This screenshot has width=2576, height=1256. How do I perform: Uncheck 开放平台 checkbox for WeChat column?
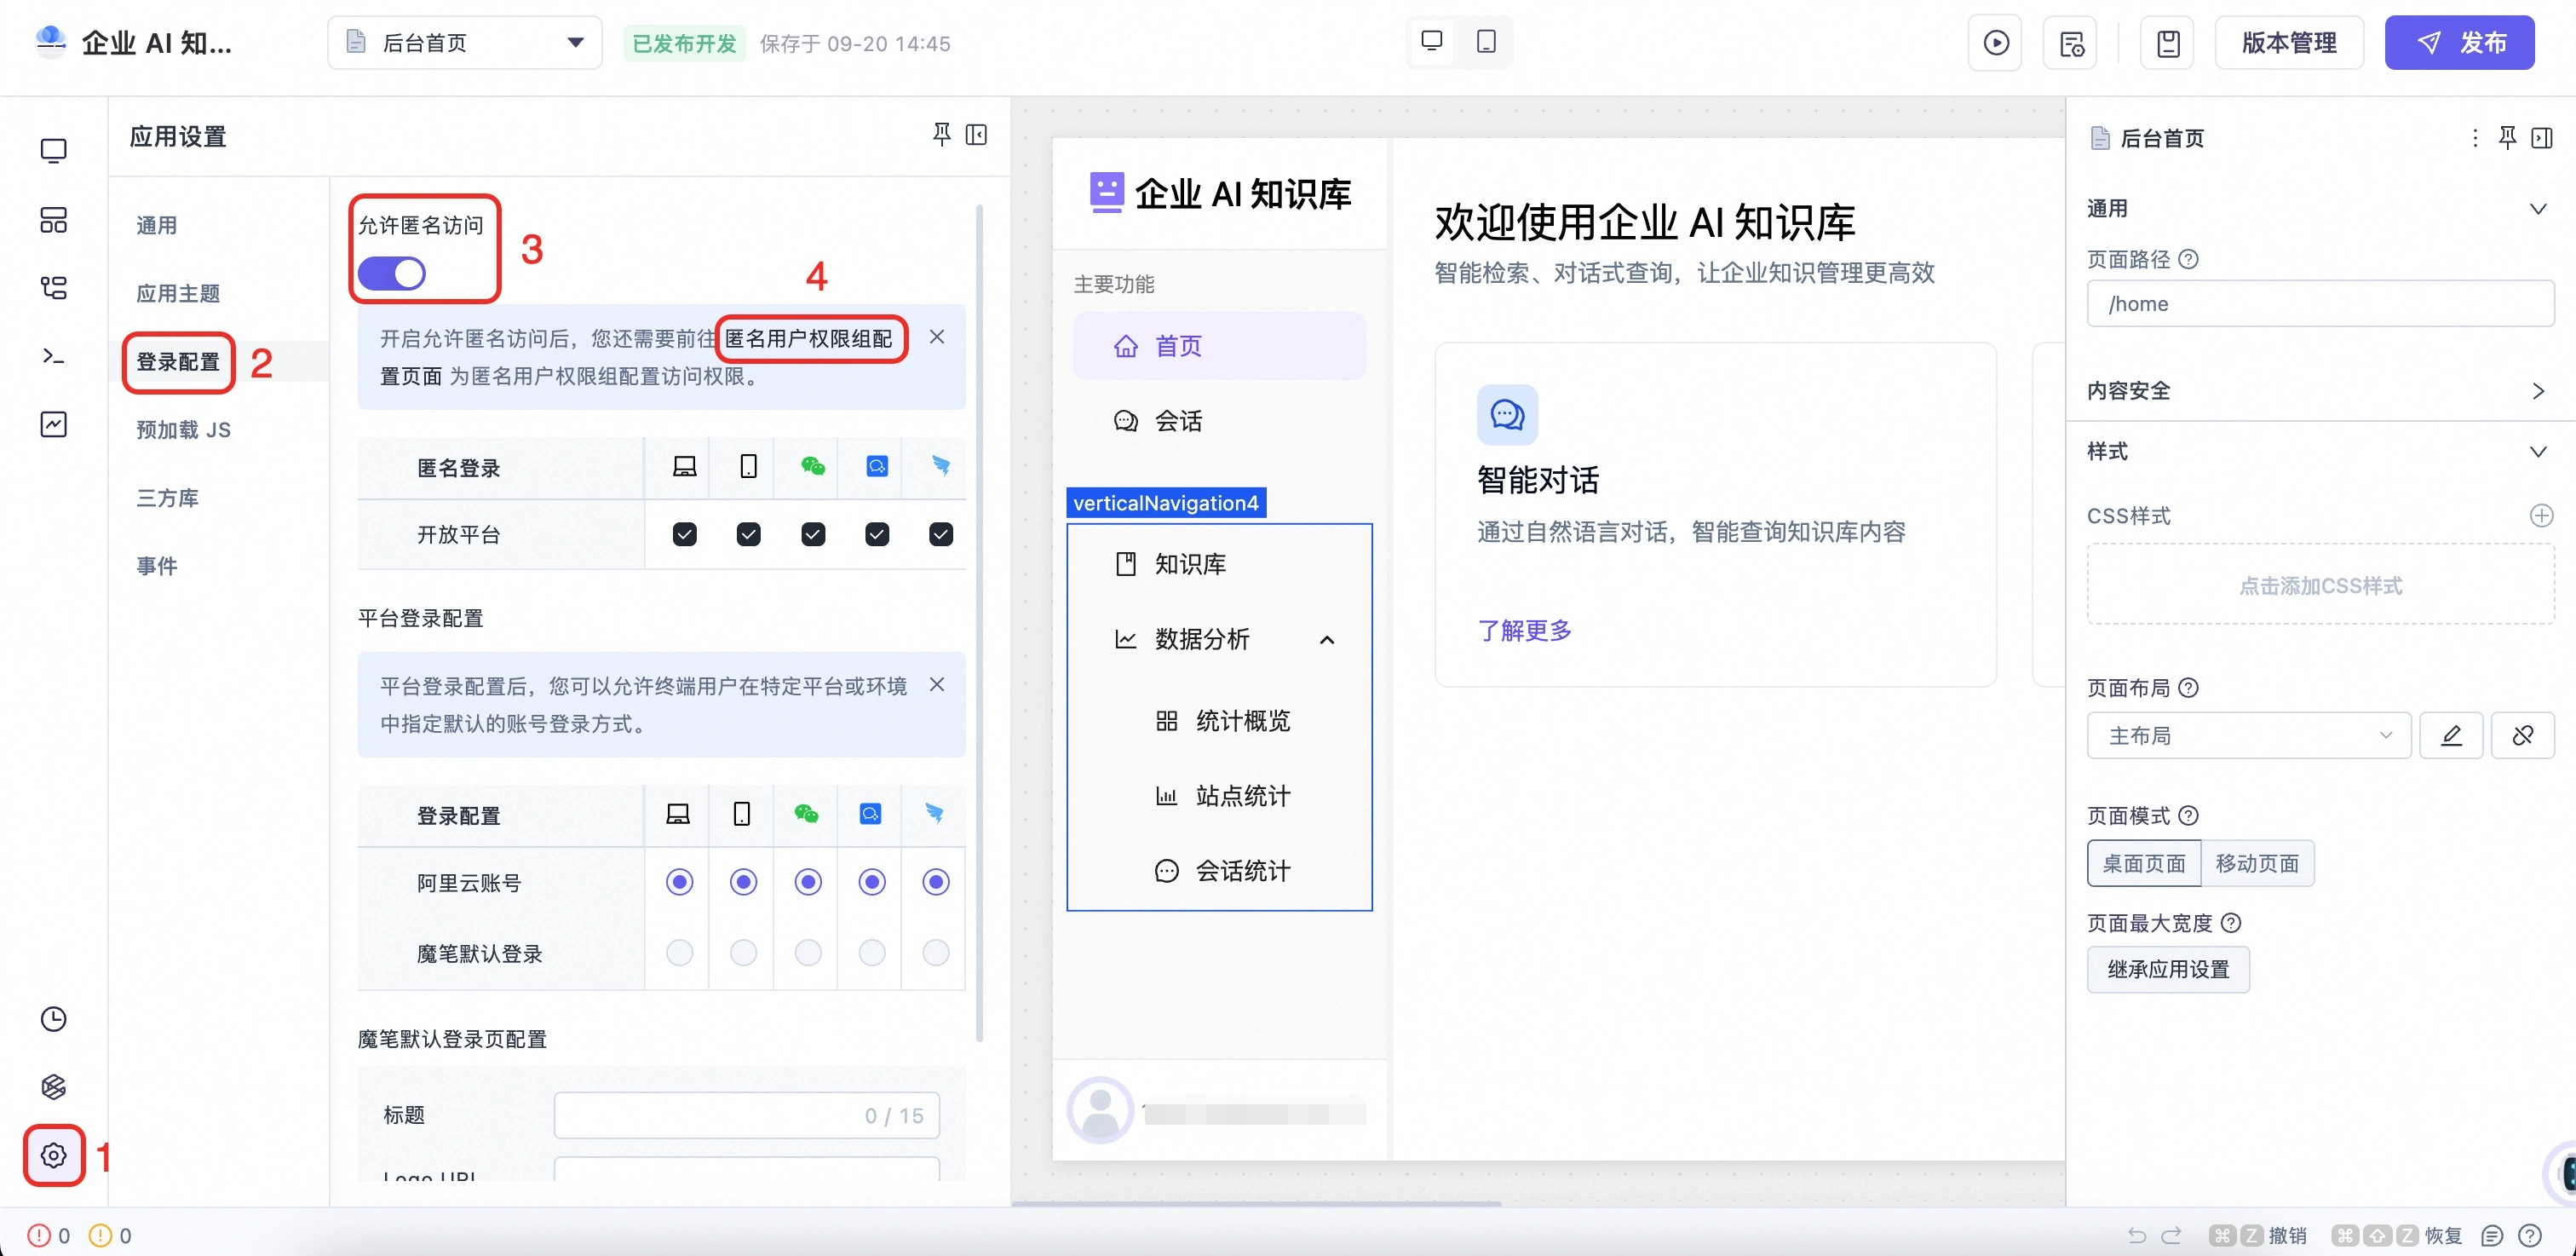[813, 534]
